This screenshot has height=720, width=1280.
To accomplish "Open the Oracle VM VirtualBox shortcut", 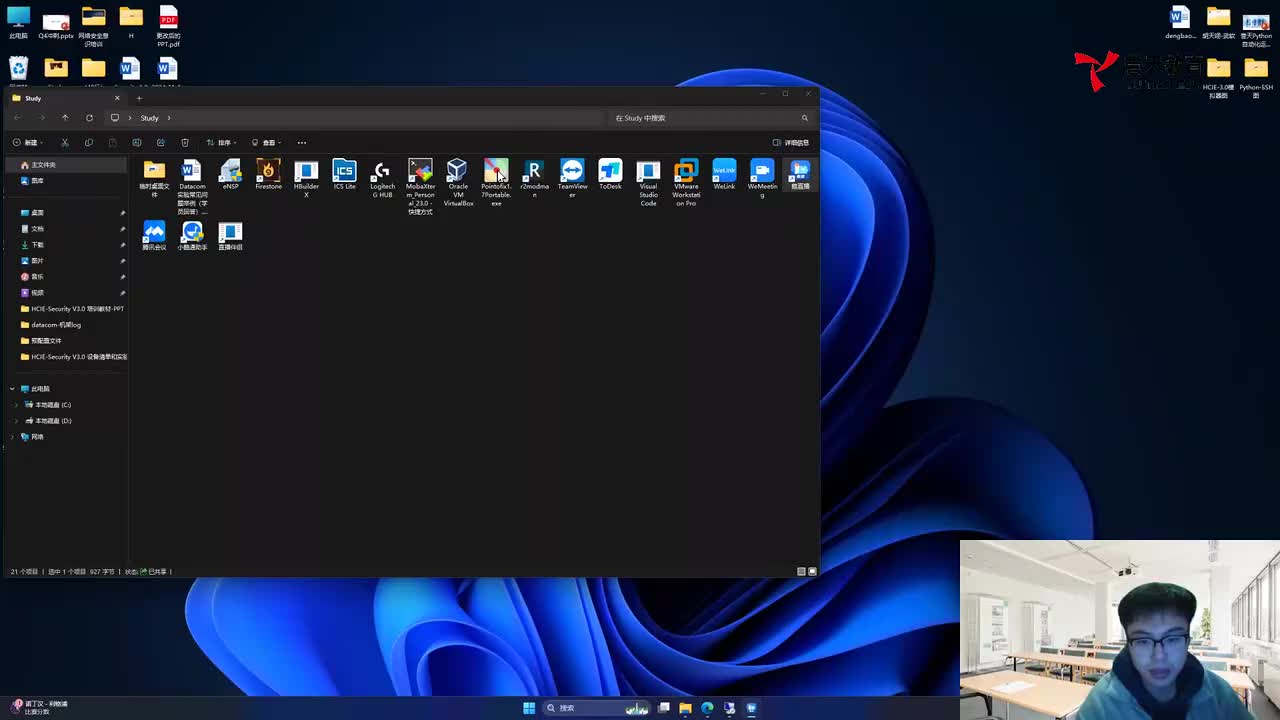I will pyautogui.click(x=458, y=183).
